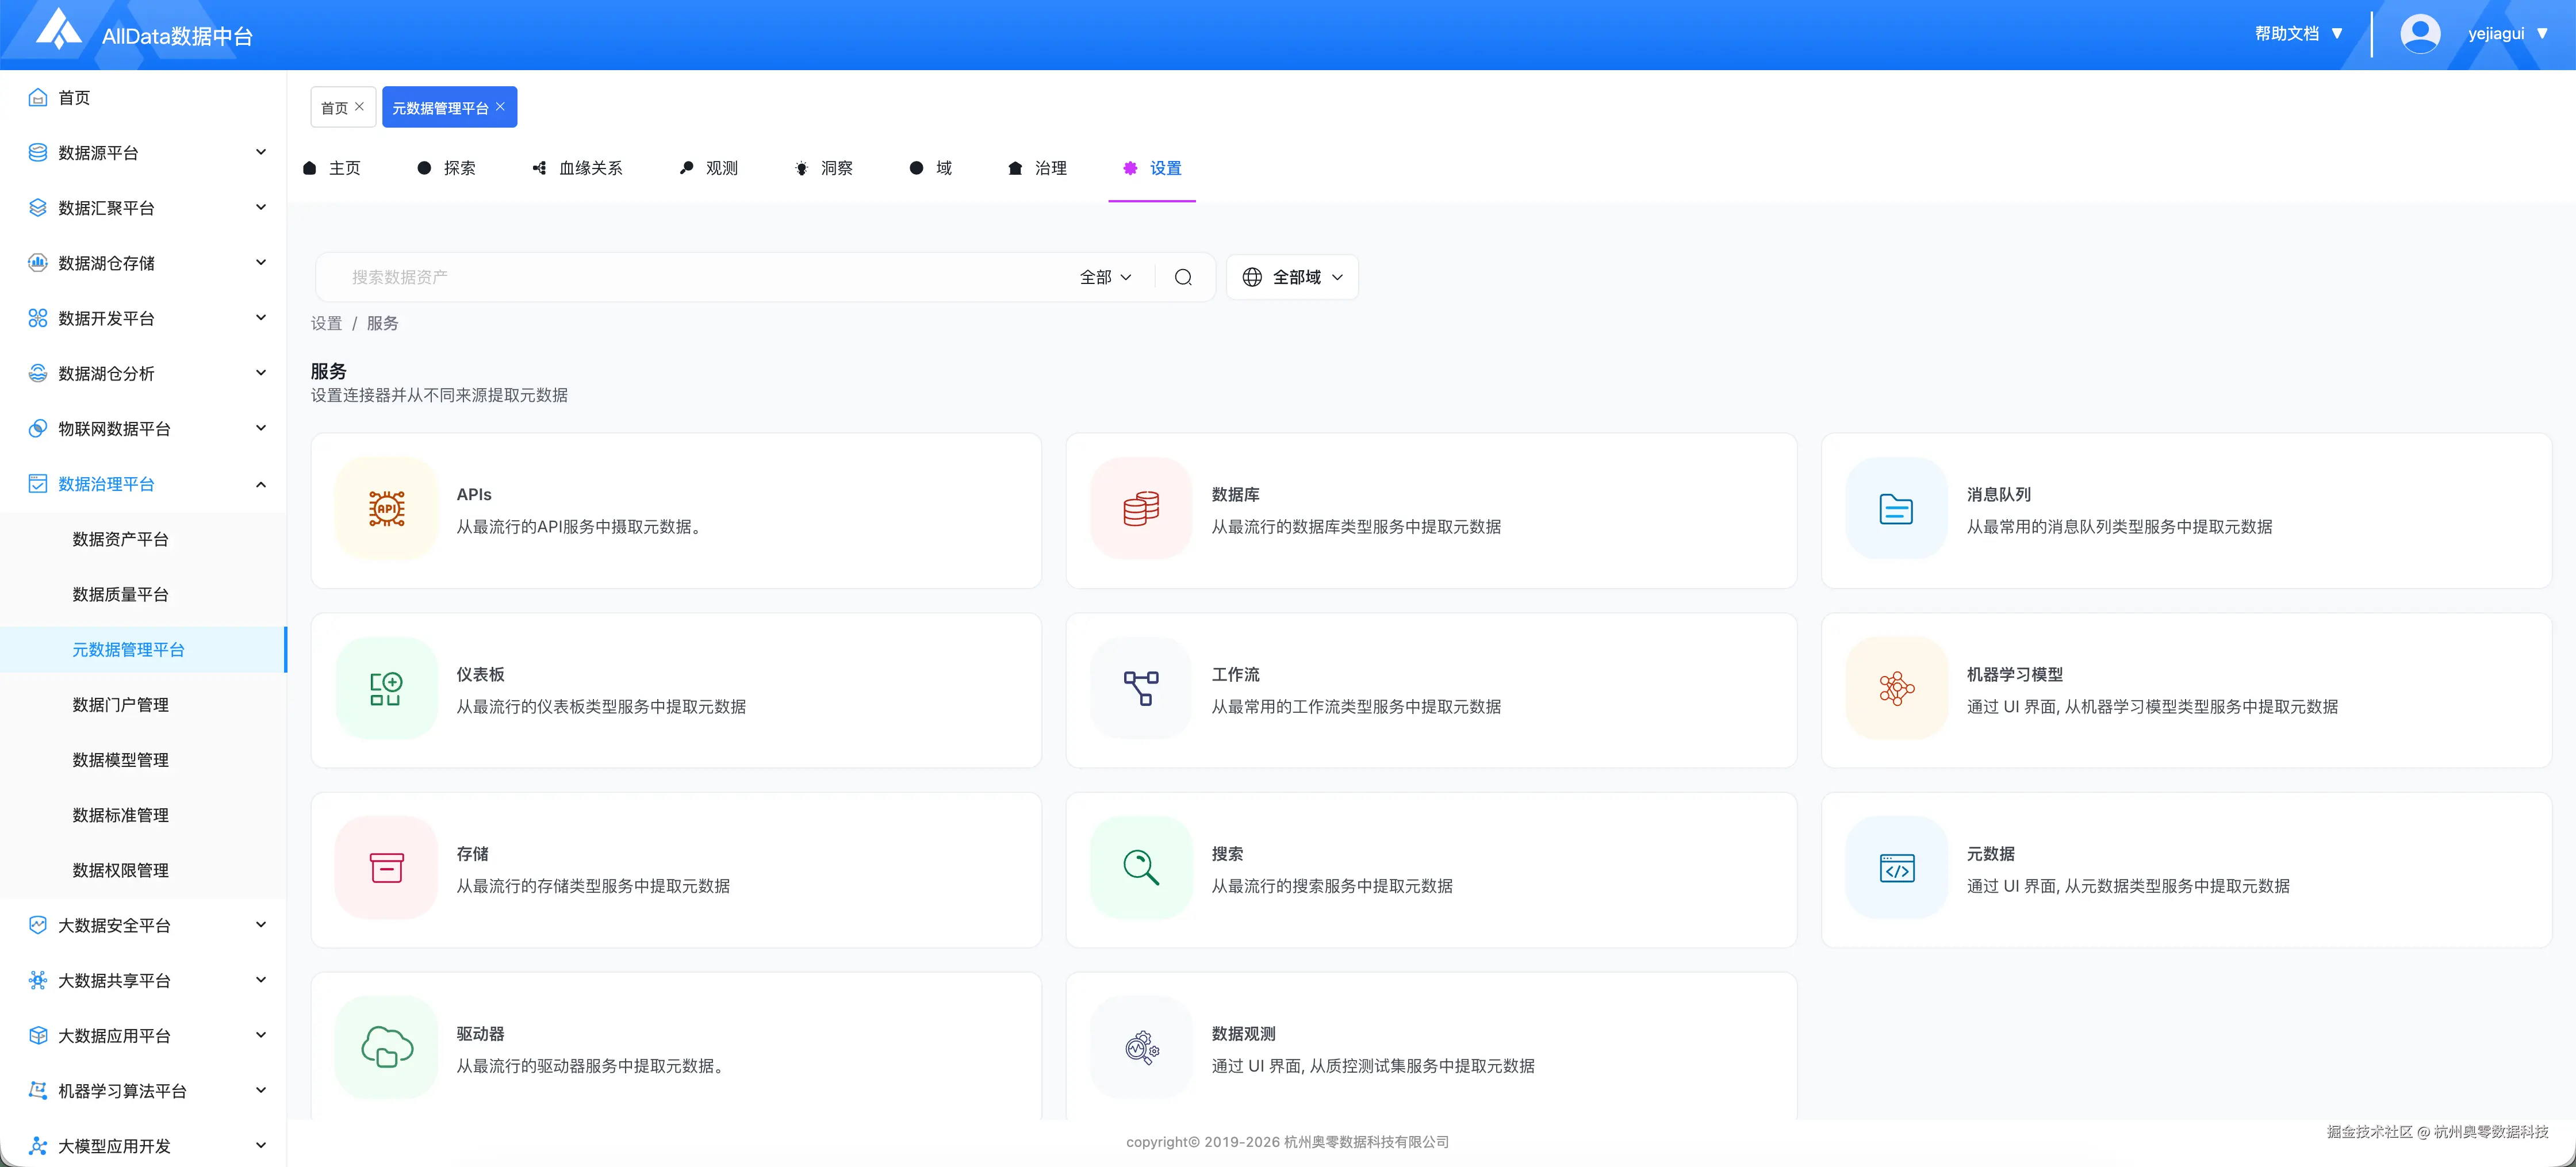Open the 仪表板 dashboard service icon
Viewport: 2576px width, 1167px height.
click(387, 689)
